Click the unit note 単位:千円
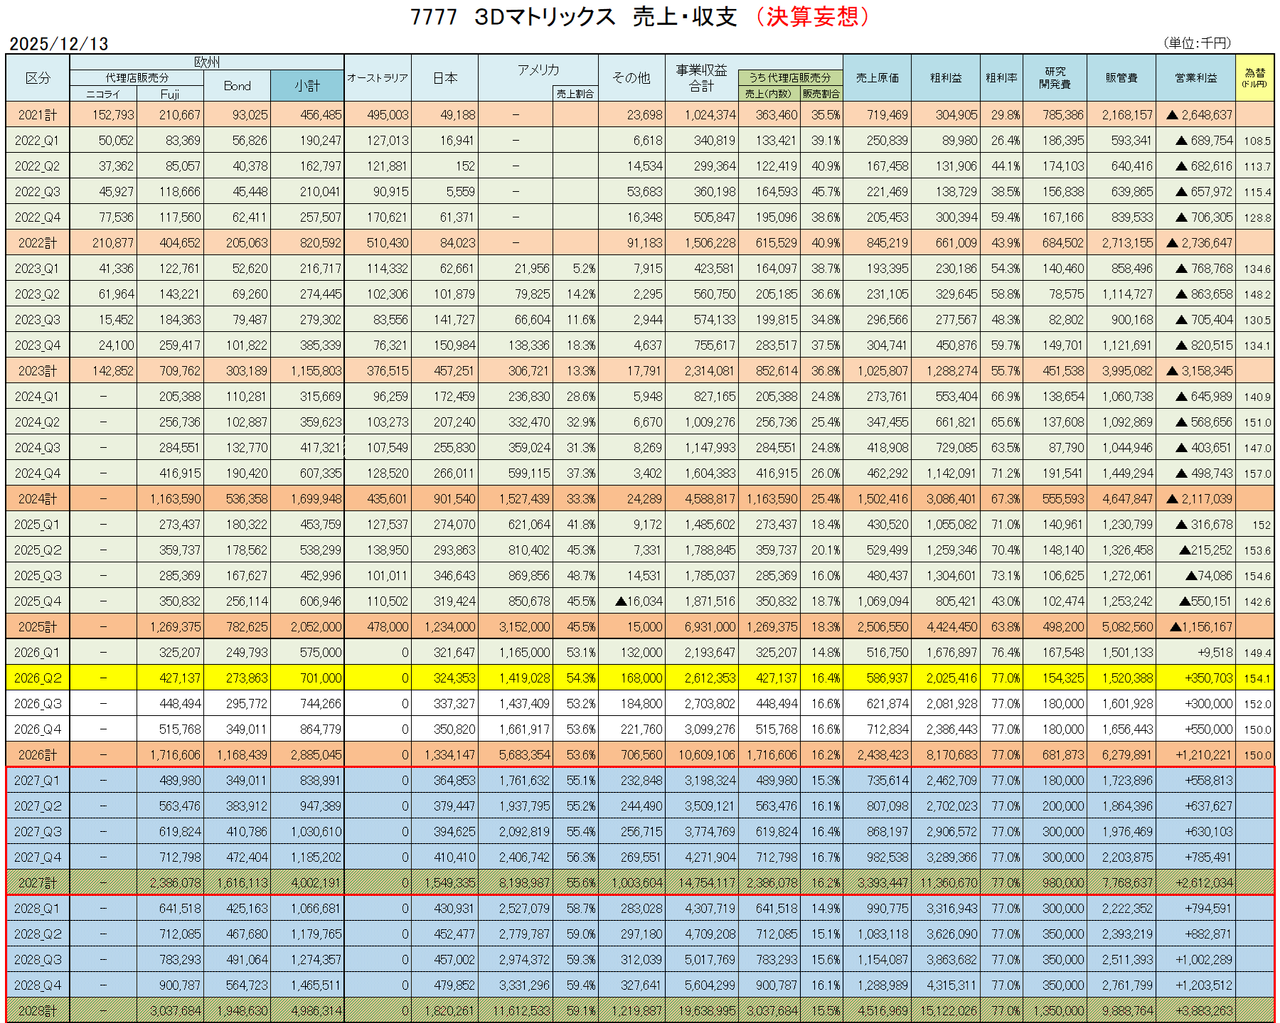 [1198, 43]
